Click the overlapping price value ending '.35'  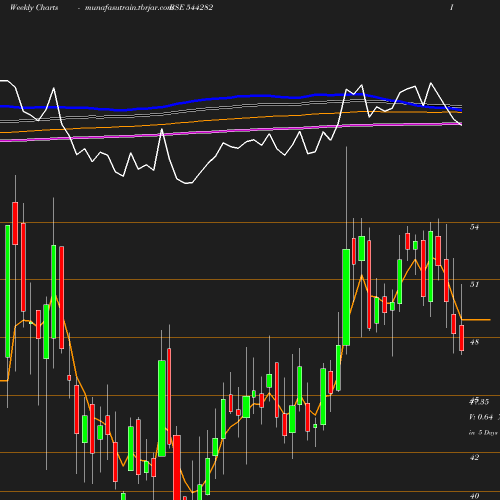[x=479, y=402]
